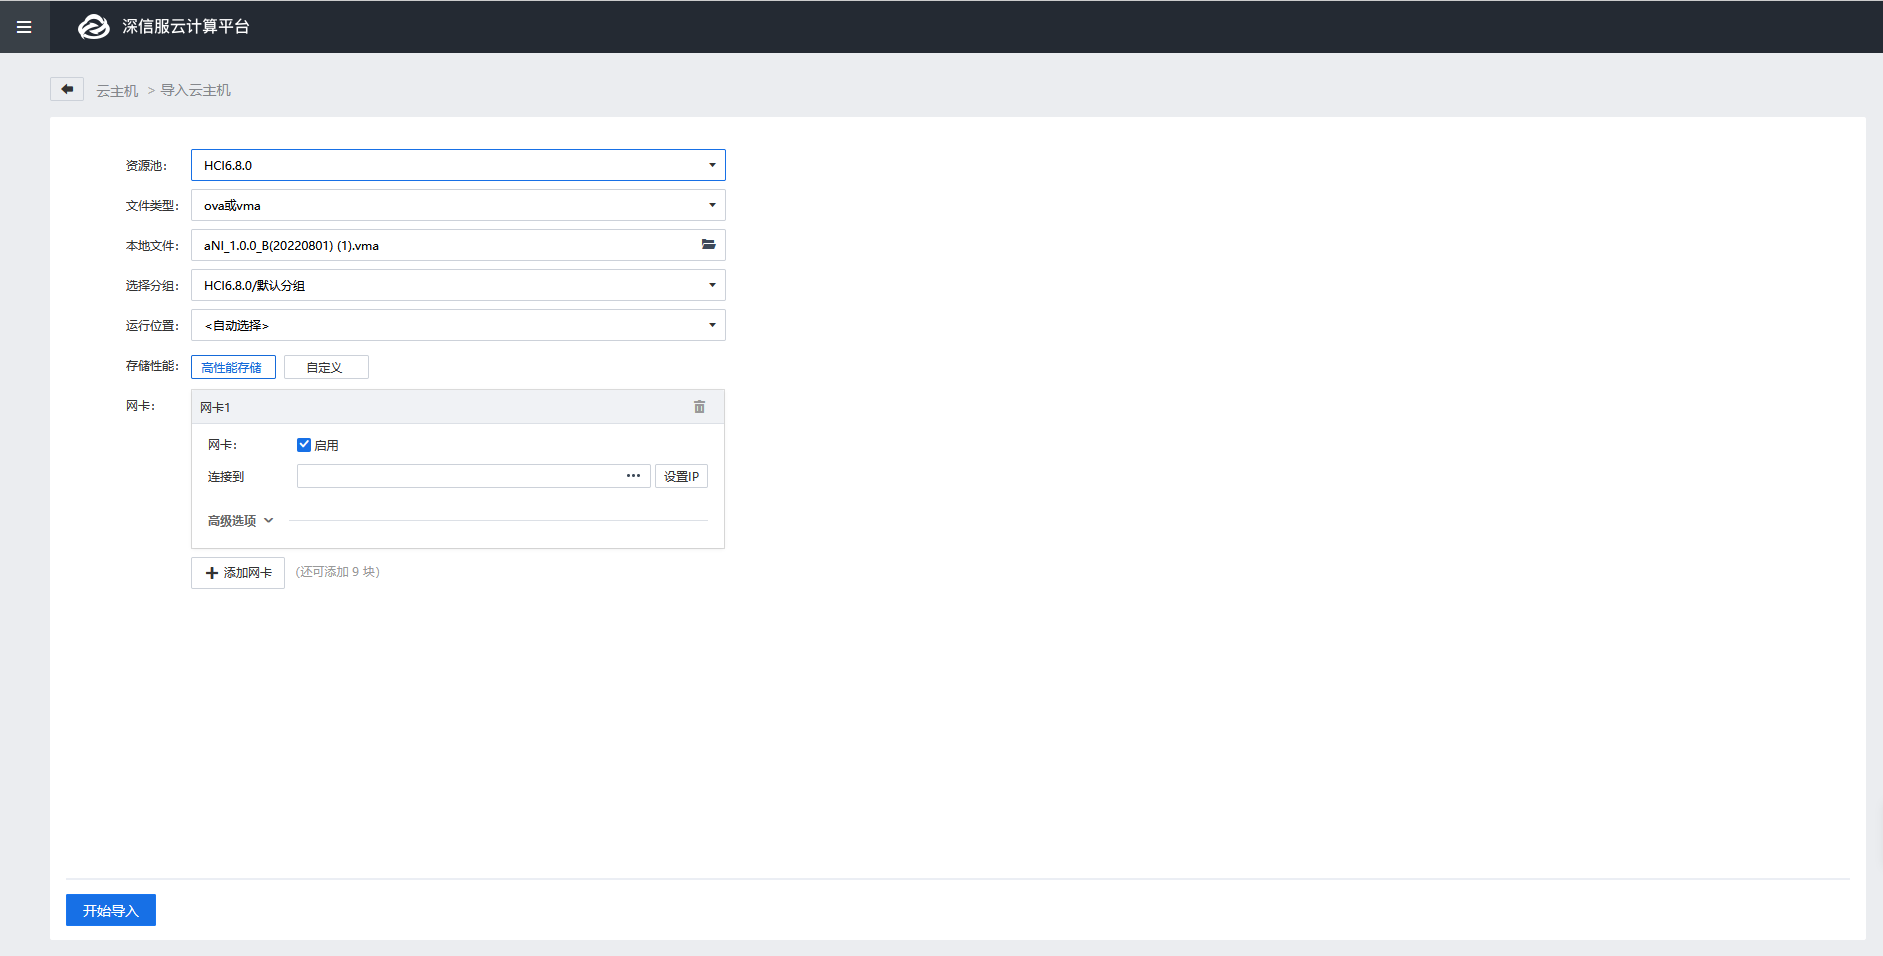Click the 添加网卡 button
Viewport: 1883px width, 956px height.
point(238,573)
